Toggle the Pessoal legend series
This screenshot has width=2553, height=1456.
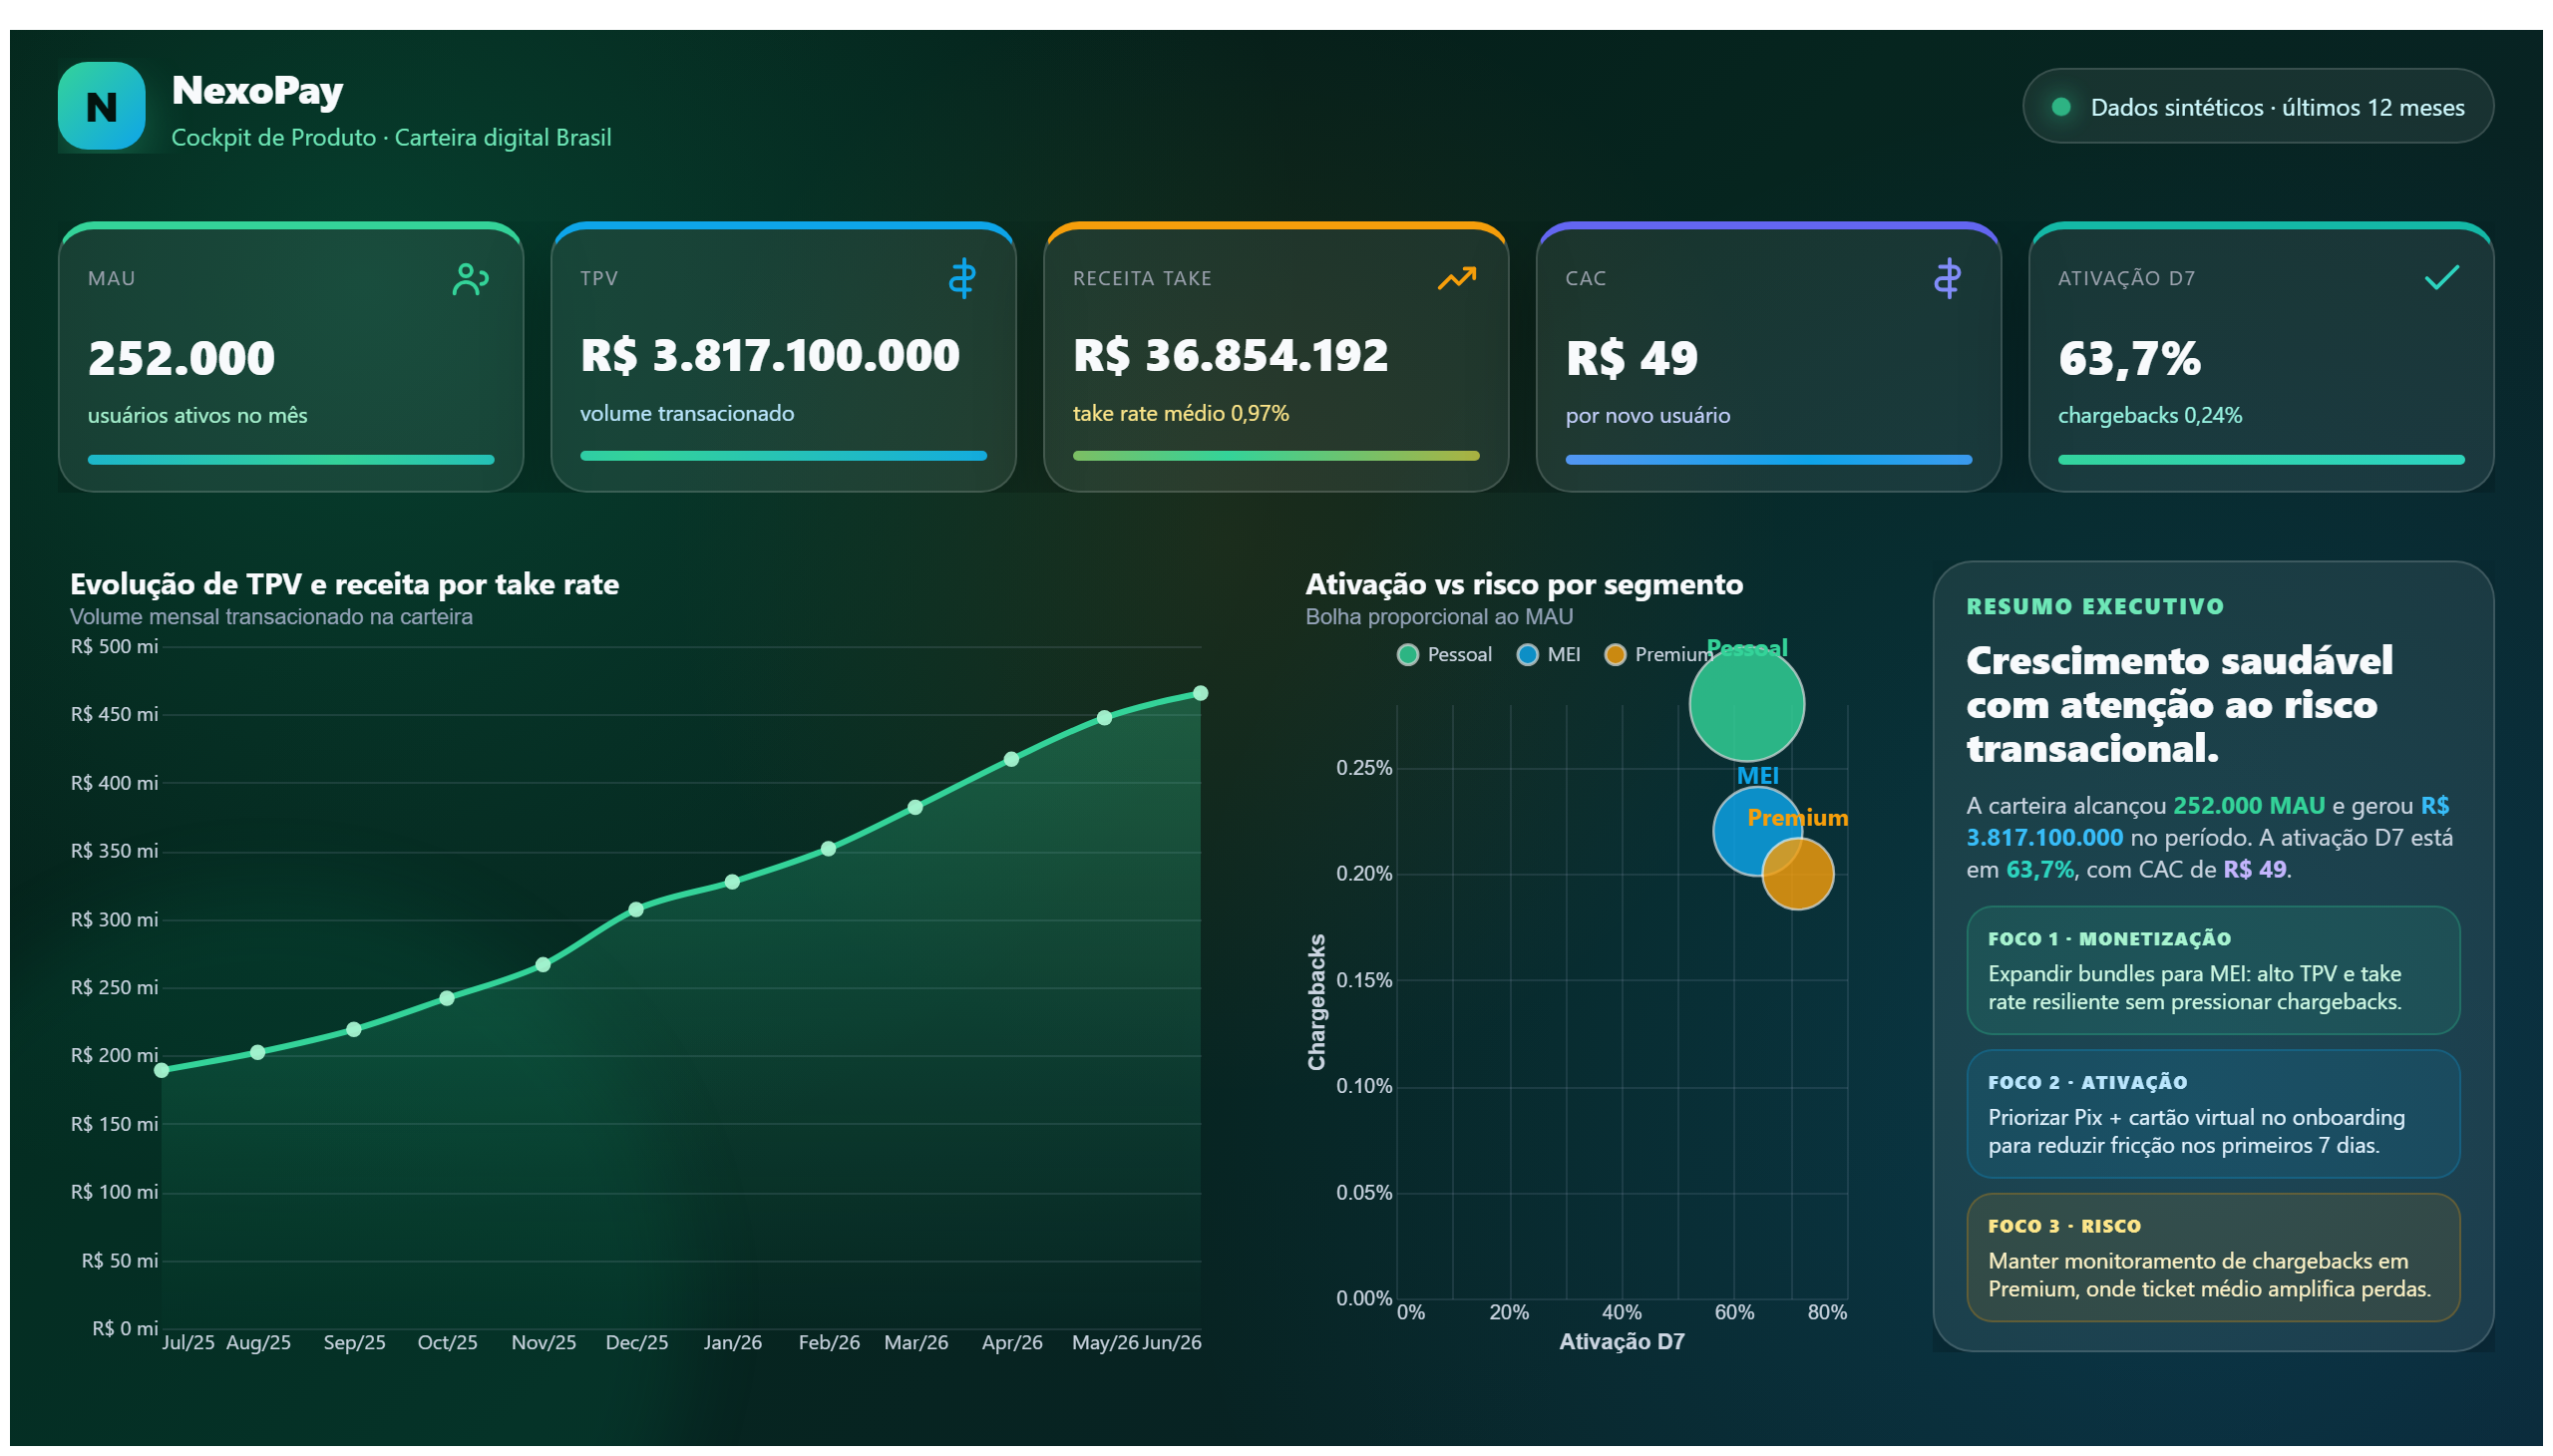tap(1444, 654)
